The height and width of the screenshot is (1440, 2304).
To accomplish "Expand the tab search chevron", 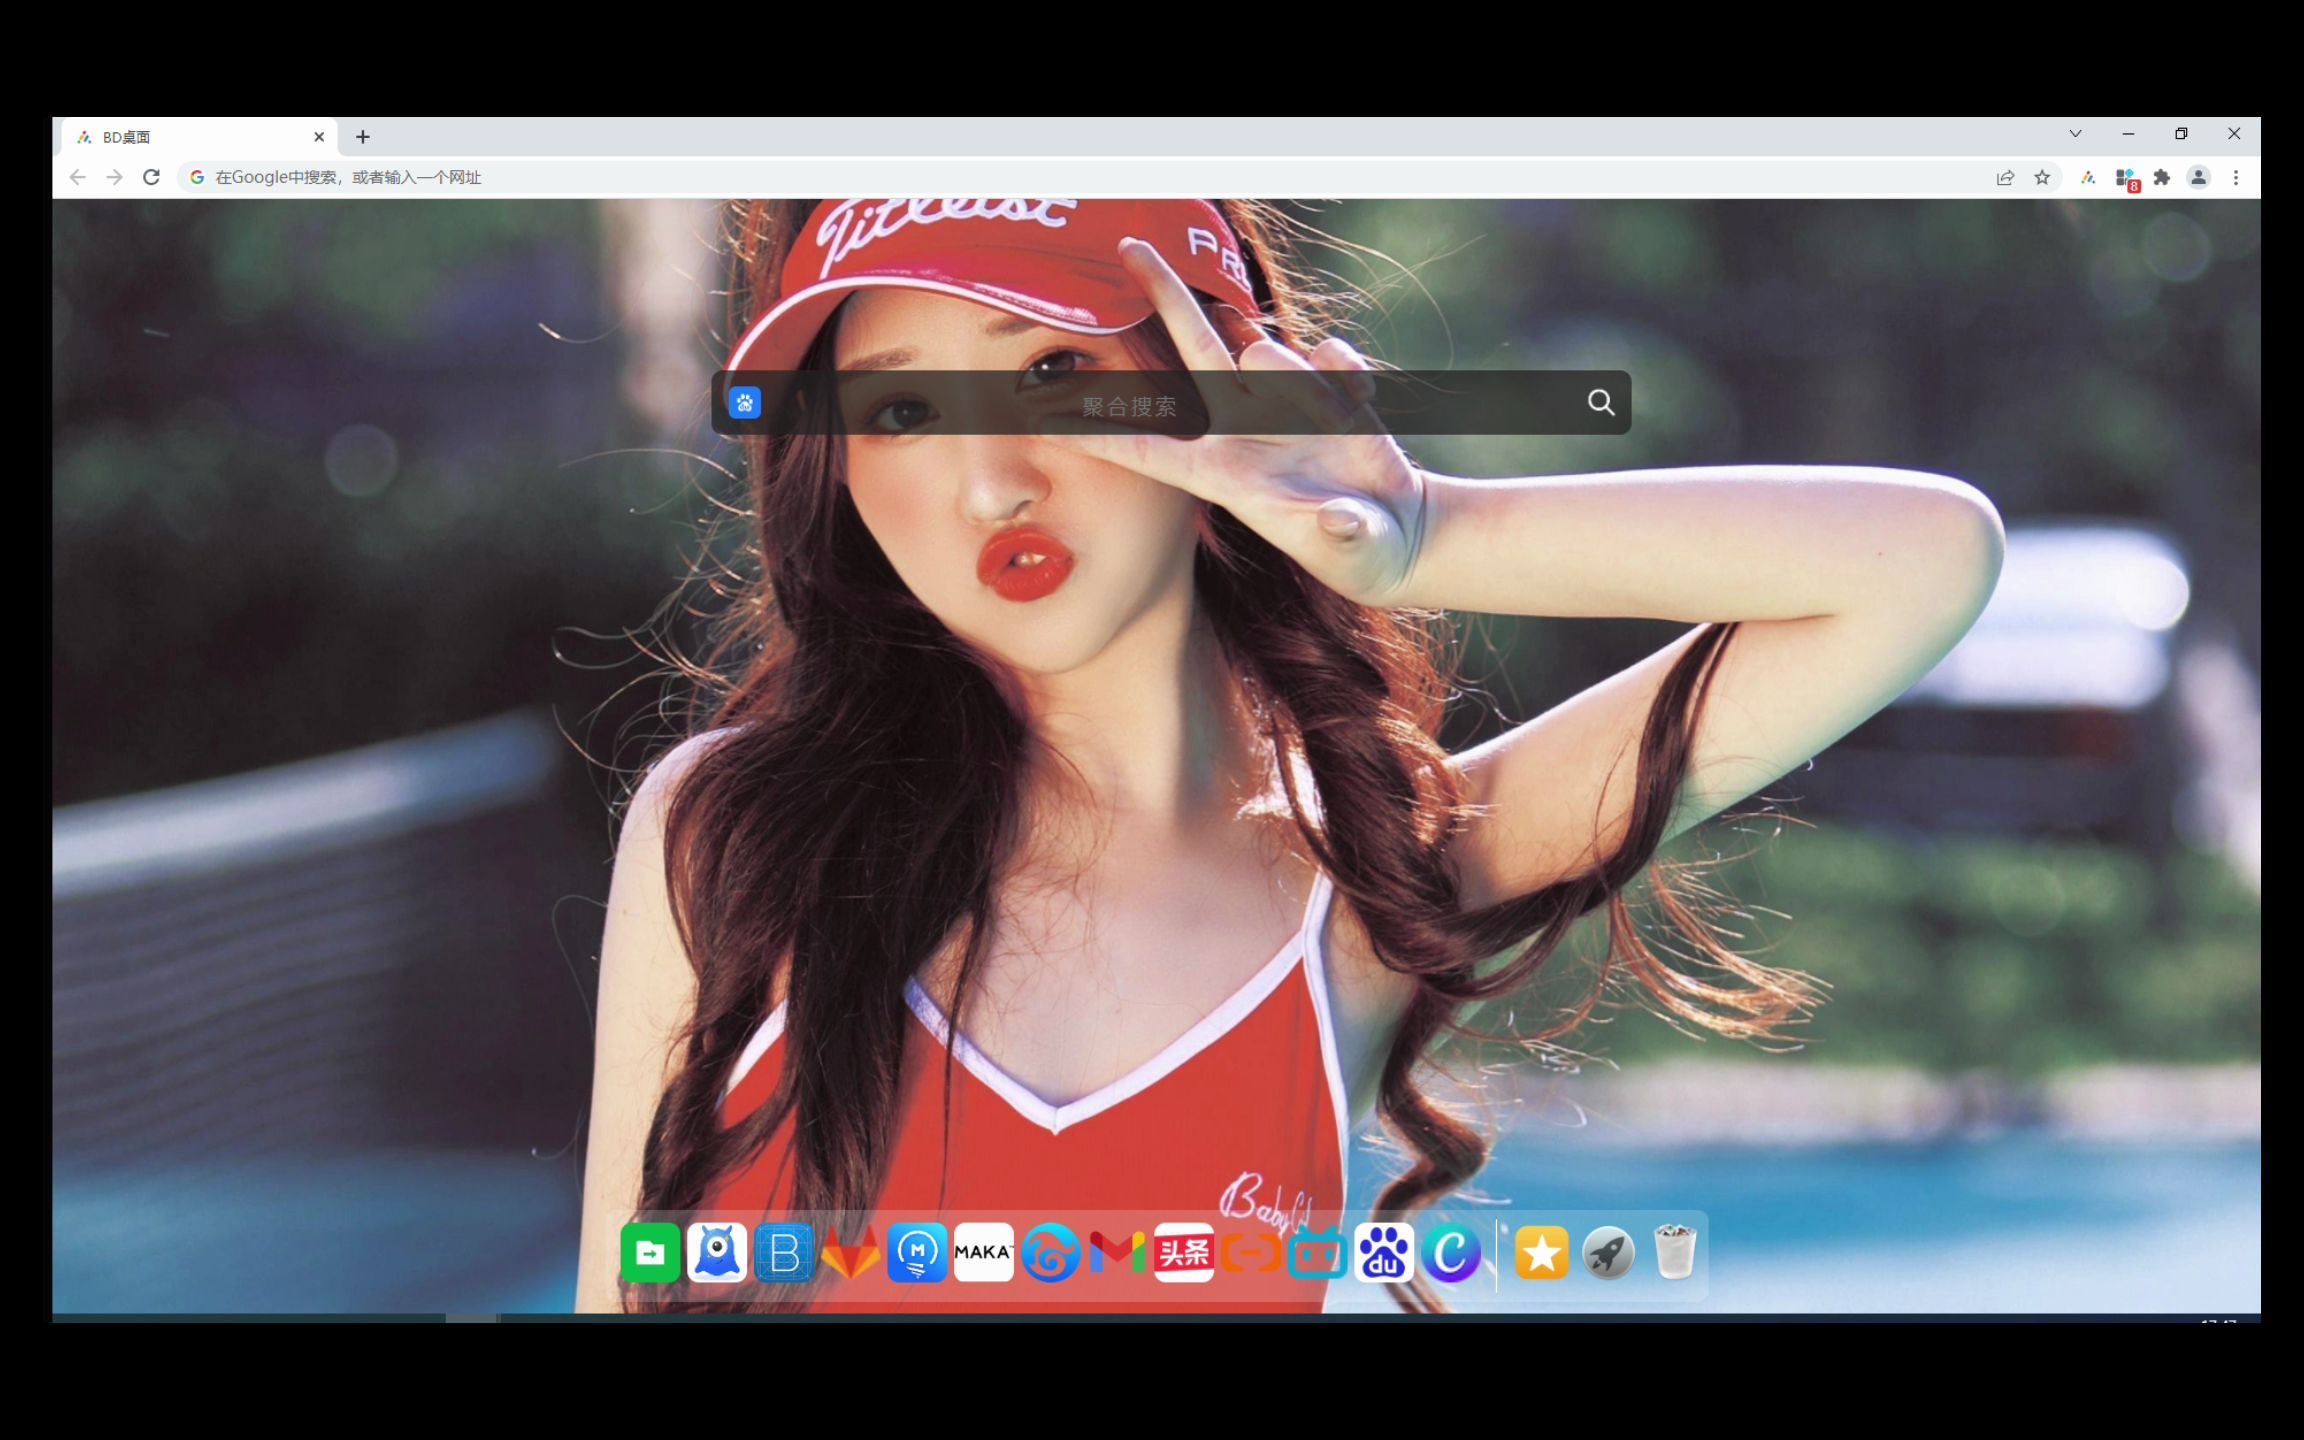I will [2076, 134].
